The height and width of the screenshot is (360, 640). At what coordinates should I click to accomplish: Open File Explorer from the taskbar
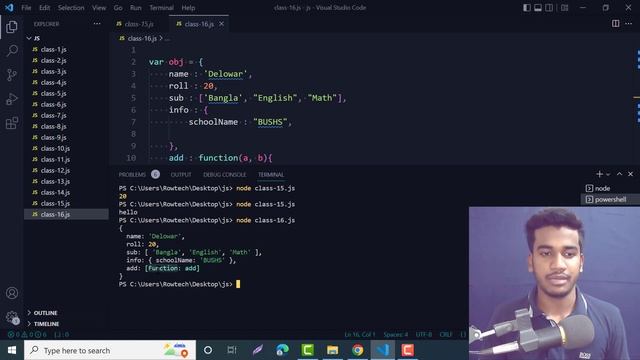(x=332, y=350)
